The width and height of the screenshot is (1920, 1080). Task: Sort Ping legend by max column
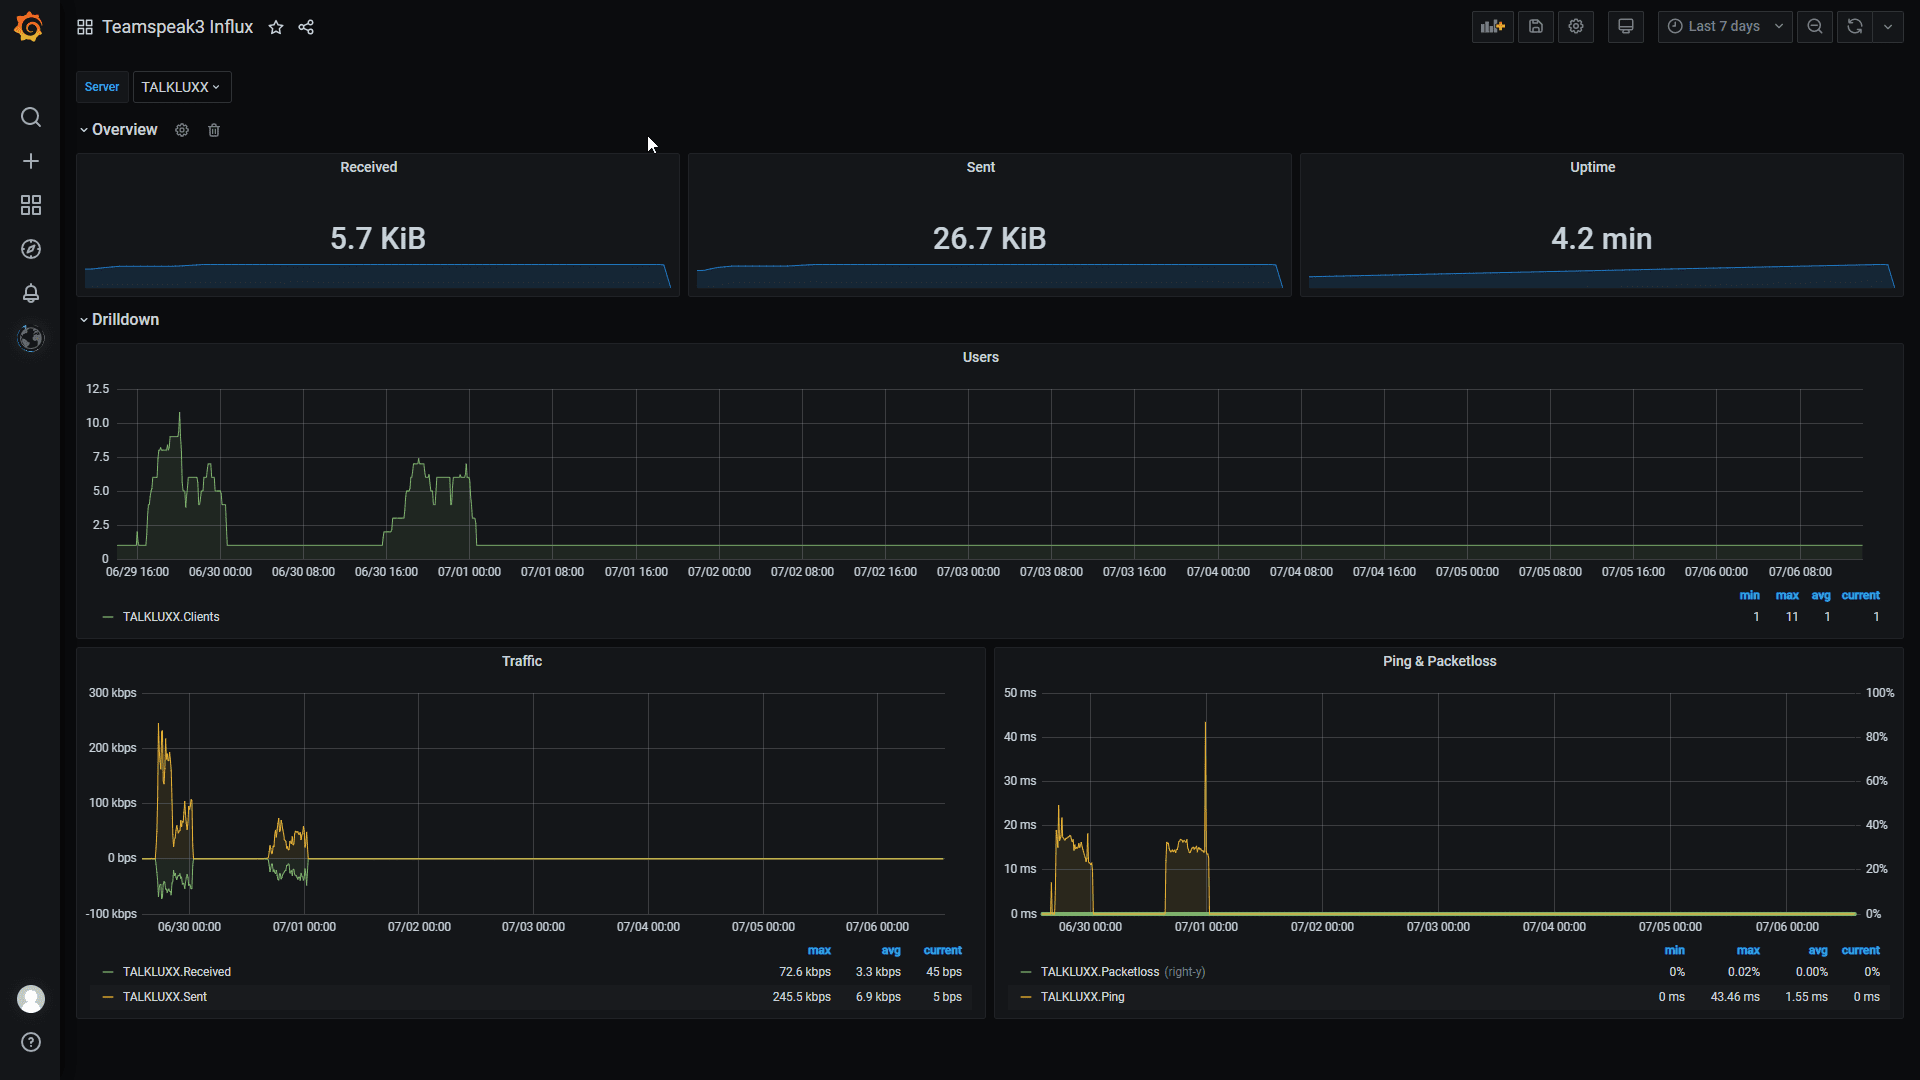1748,951
